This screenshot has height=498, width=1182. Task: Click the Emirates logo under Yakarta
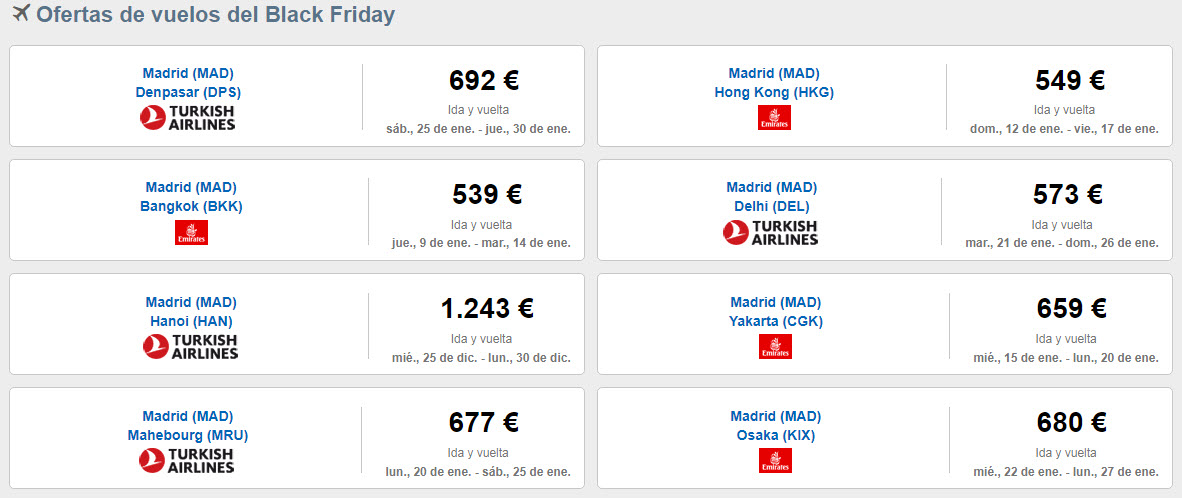[x=775, y=347]
